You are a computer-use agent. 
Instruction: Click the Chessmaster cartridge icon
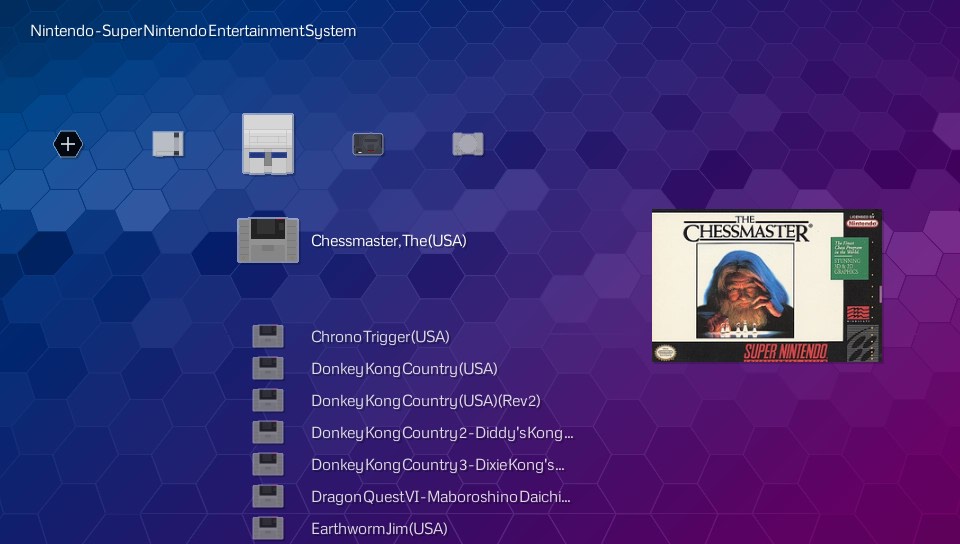[x=268, y=240]
